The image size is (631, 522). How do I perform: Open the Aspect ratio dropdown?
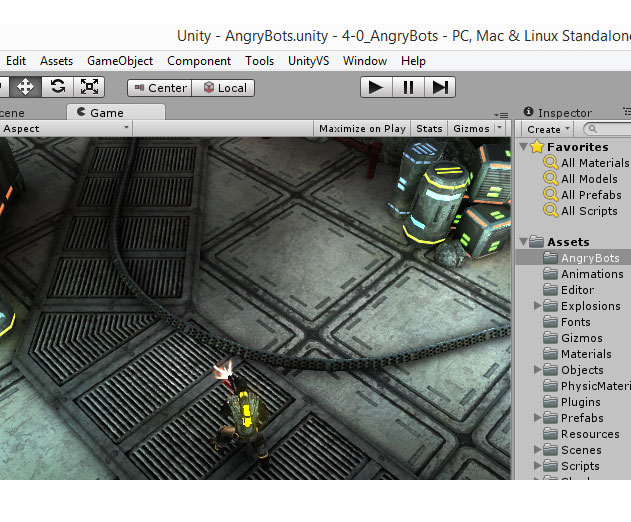[64, 128]
